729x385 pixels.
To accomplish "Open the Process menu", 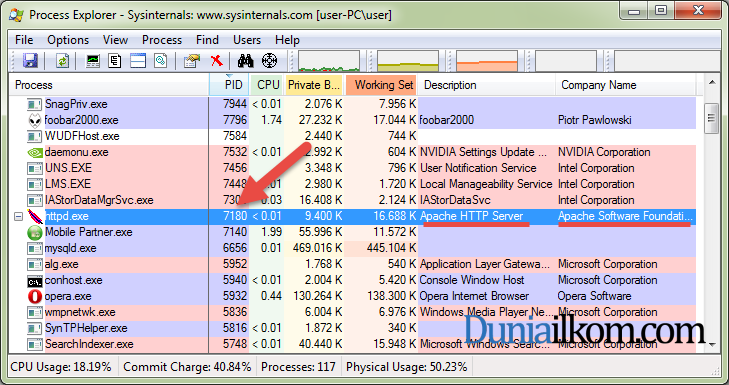I will [x=162, y=40].
